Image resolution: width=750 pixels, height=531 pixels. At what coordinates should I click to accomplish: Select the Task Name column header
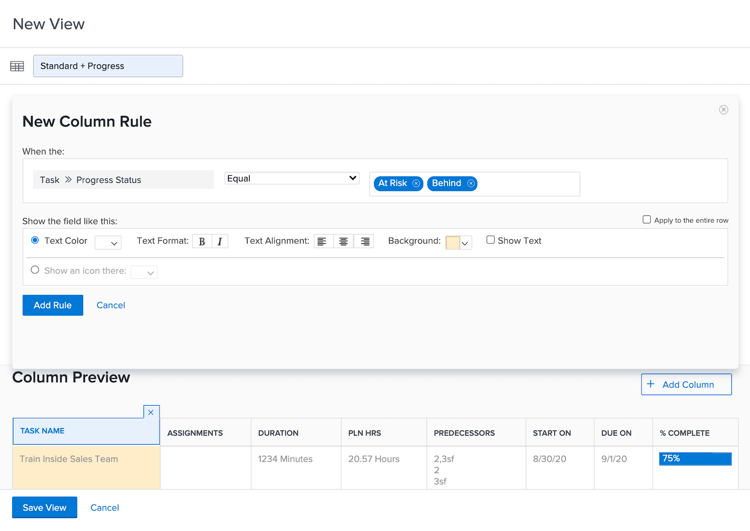(86, 431)
